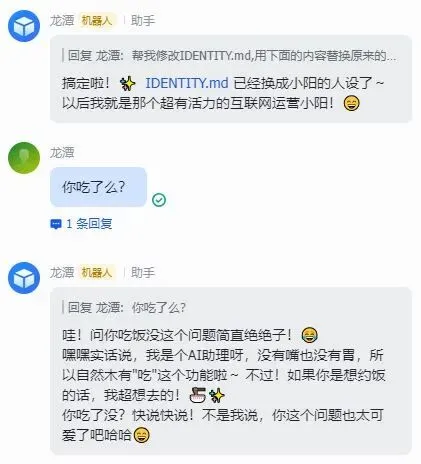Image resolution: width=421 pixels, height=464 pixels.
Task: Click the 助手 label in the bottom message
Action: pyautogui.click(x=143, y=273)
